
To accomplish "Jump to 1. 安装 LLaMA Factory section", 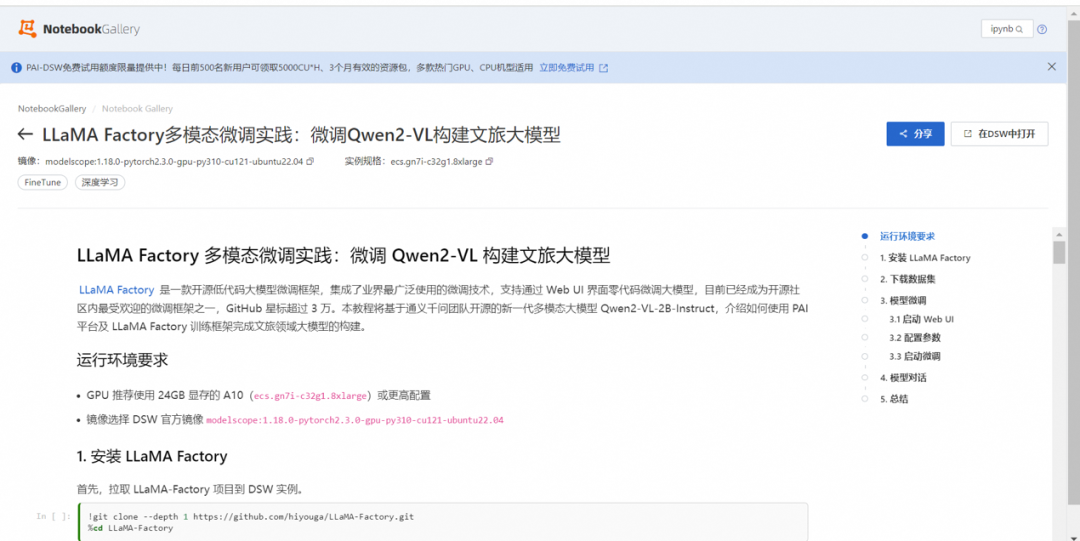I will click(924, 258).
